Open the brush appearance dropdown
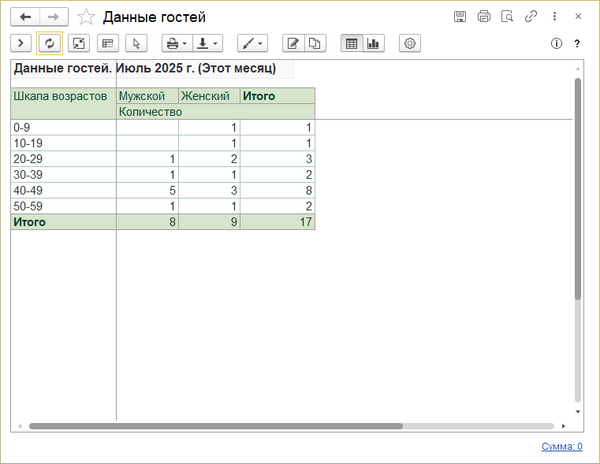This screenshot has width=600, height=464. tap(253, 43)
